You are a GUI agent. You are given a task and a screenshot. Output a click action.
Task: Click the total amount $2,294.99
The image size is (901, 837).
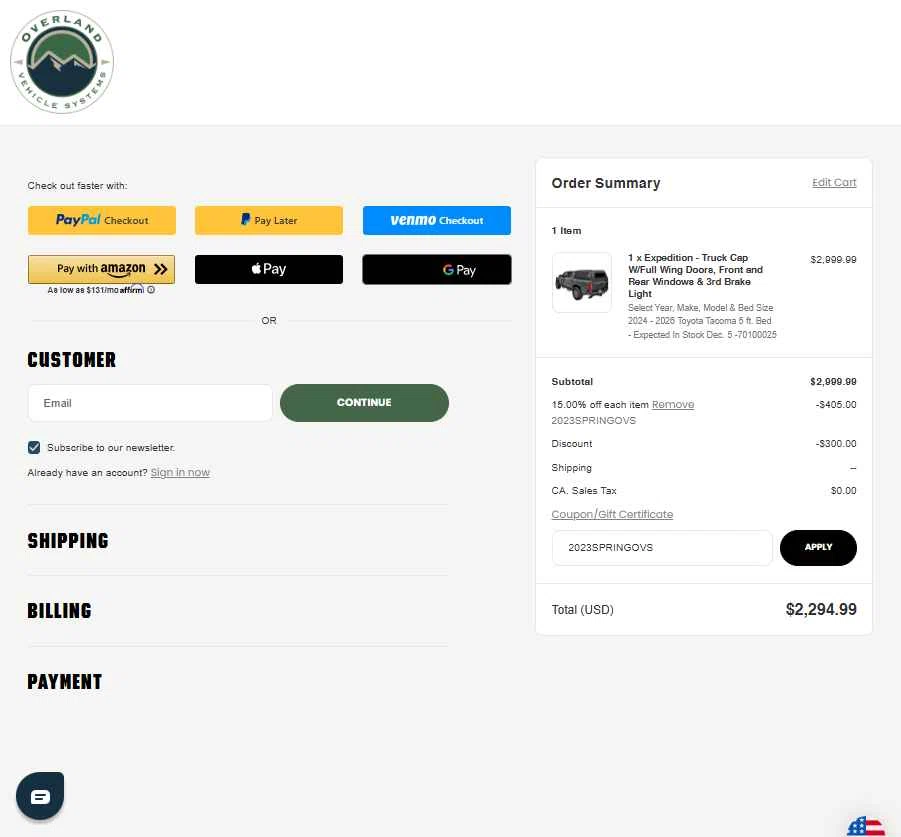point(821,610)
